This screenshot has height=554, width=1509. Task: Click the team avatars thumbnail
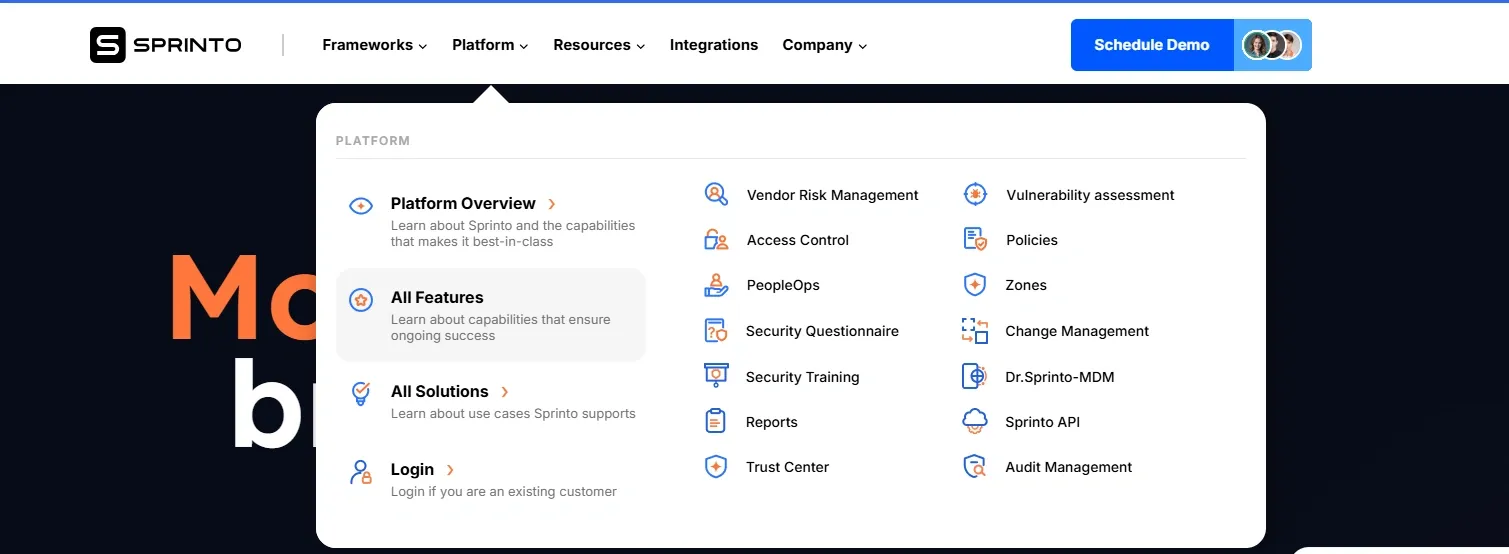coord(1272,45)
